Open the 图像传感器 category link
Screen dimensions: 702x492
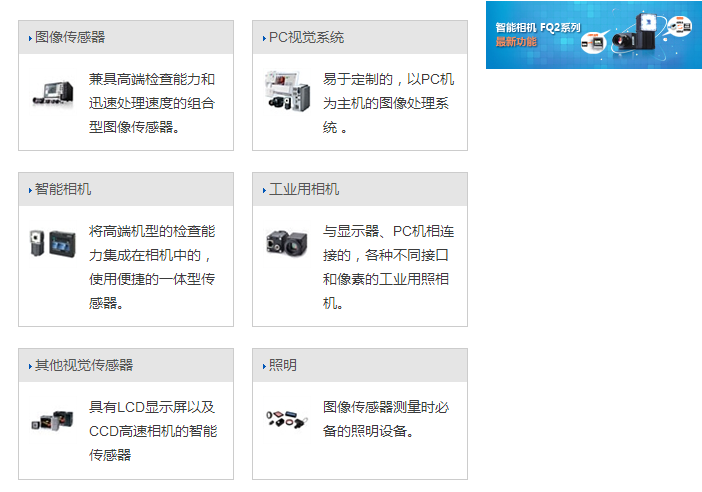[x=70, y=37]
